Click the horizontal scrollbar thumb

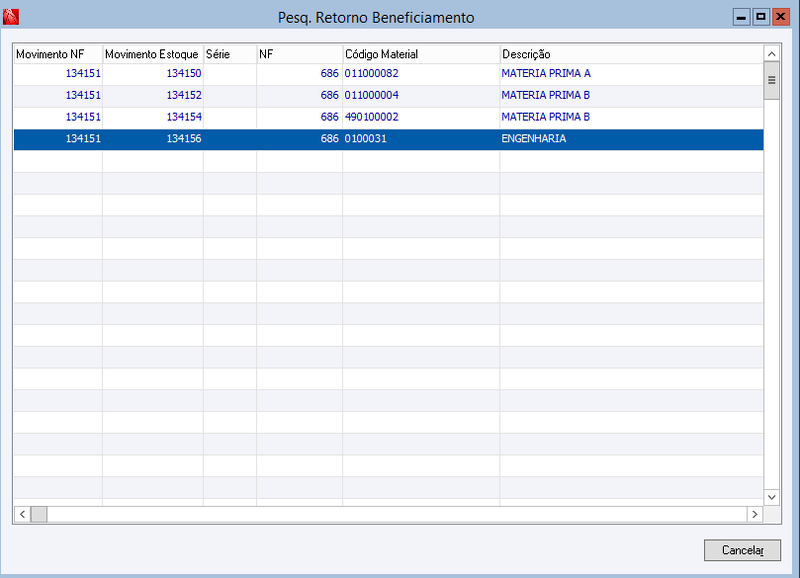coord(39,514)
